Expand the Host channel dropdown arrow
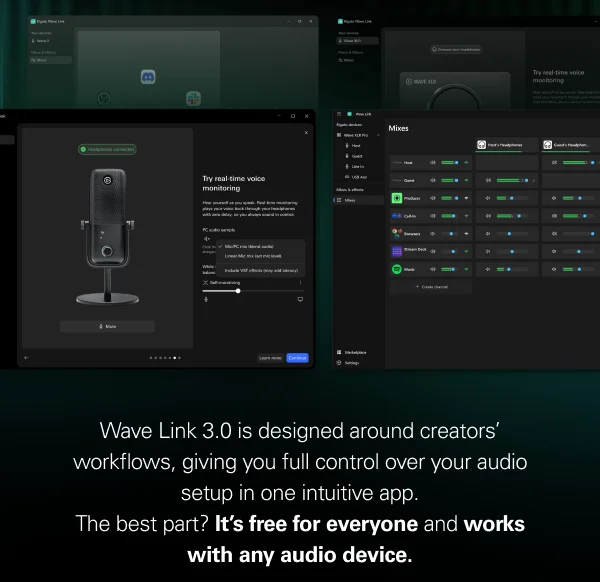 pos(466,163)
